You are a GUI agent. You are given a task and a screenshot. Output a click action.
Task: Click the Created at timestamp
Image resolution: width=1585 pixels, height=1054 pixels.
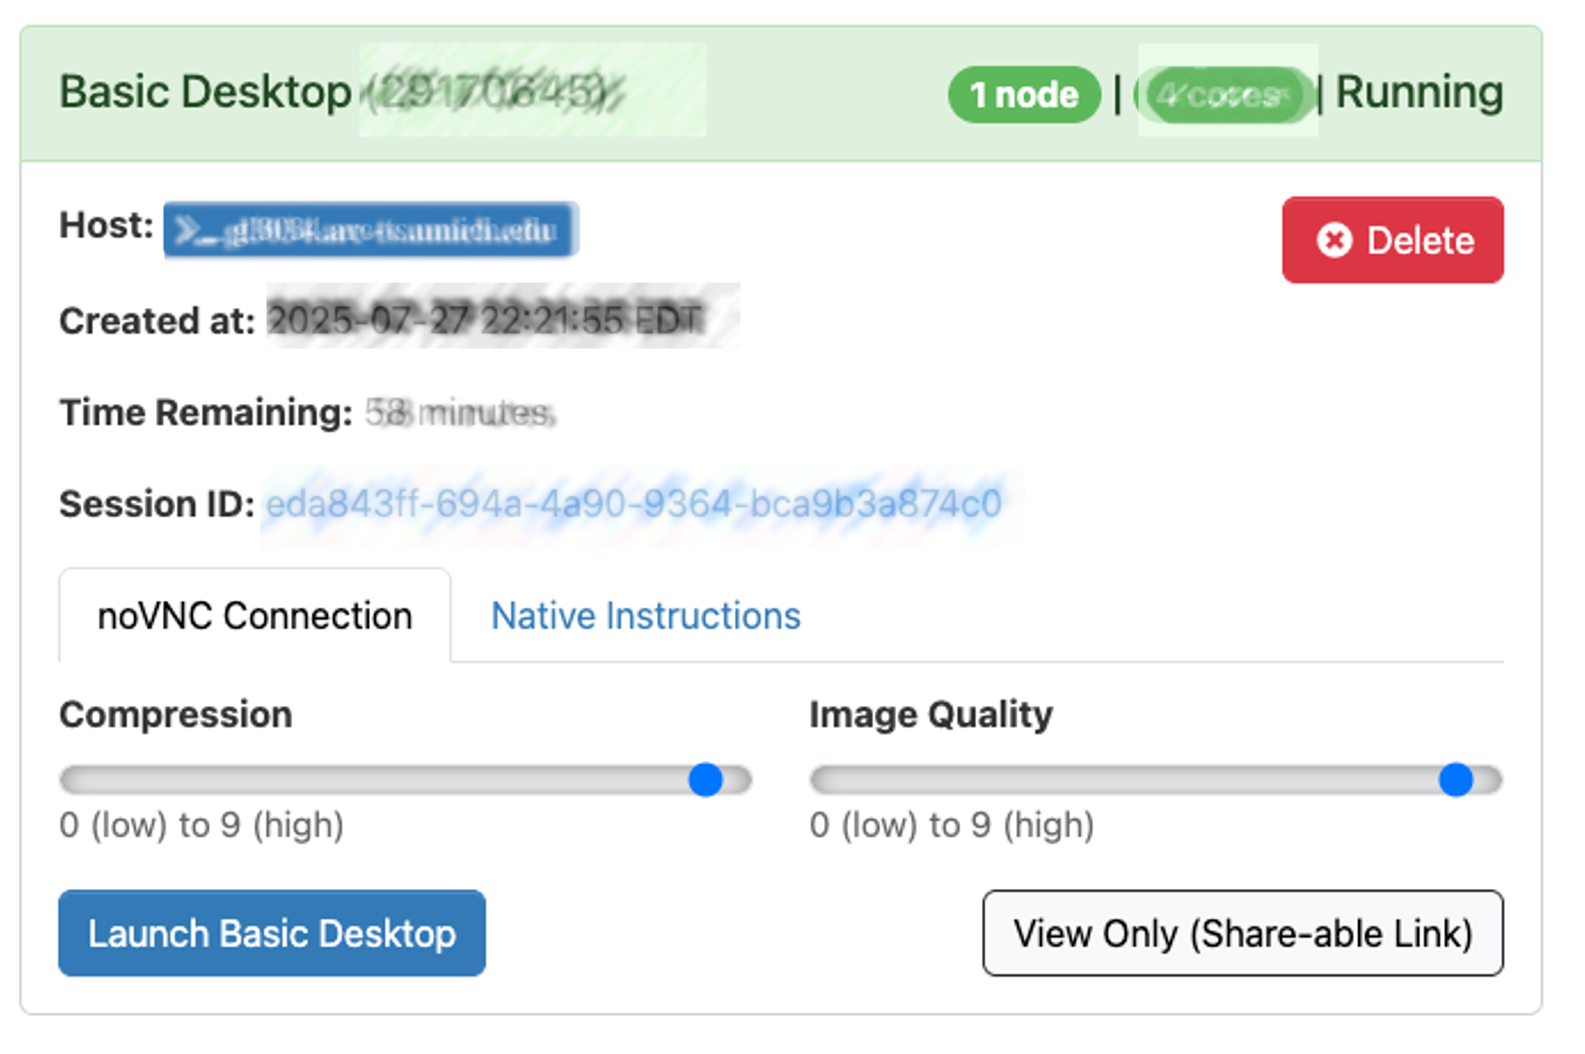pyautogui.click(x=487, y=320)
